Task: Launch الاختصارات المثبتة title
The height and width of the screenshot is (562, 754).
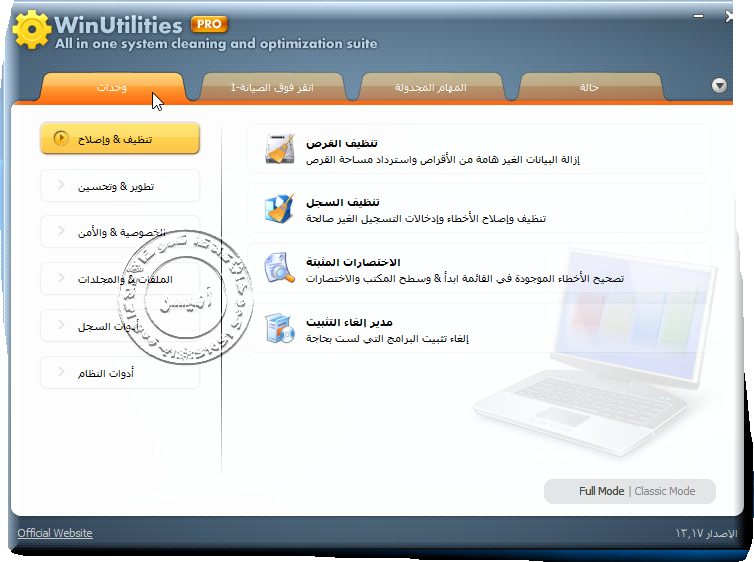Action: coord(353,262)
